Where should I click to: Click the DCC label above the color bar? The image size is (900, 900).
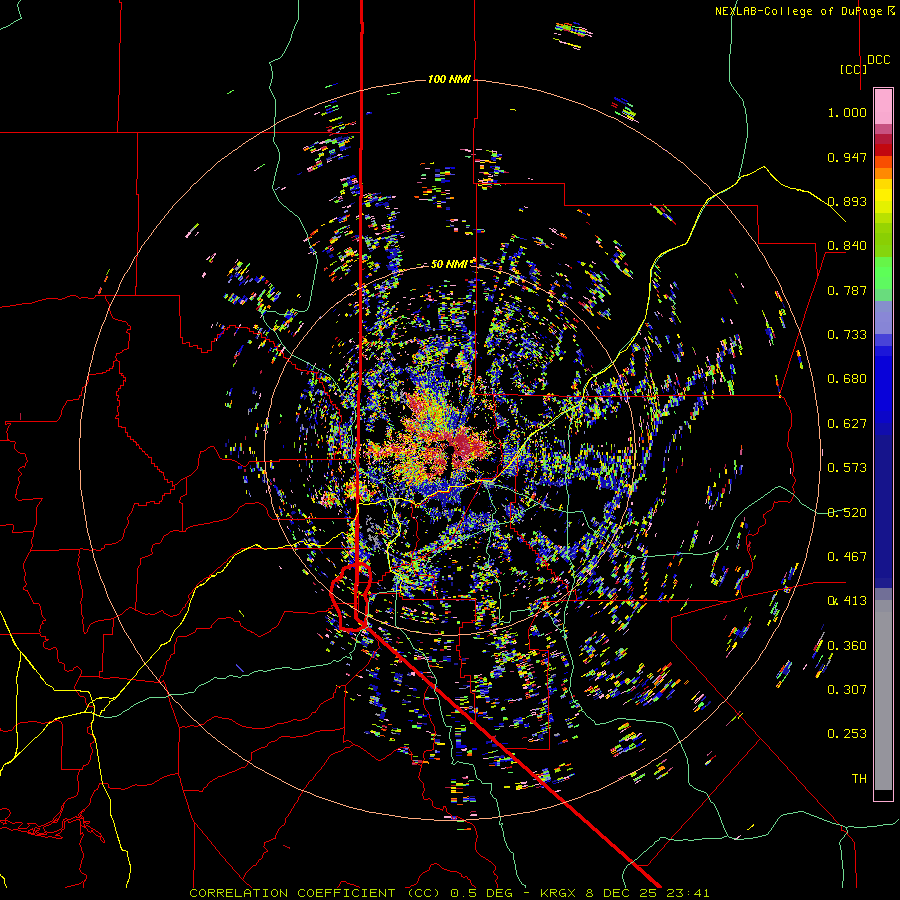click(x=879, y=60)
